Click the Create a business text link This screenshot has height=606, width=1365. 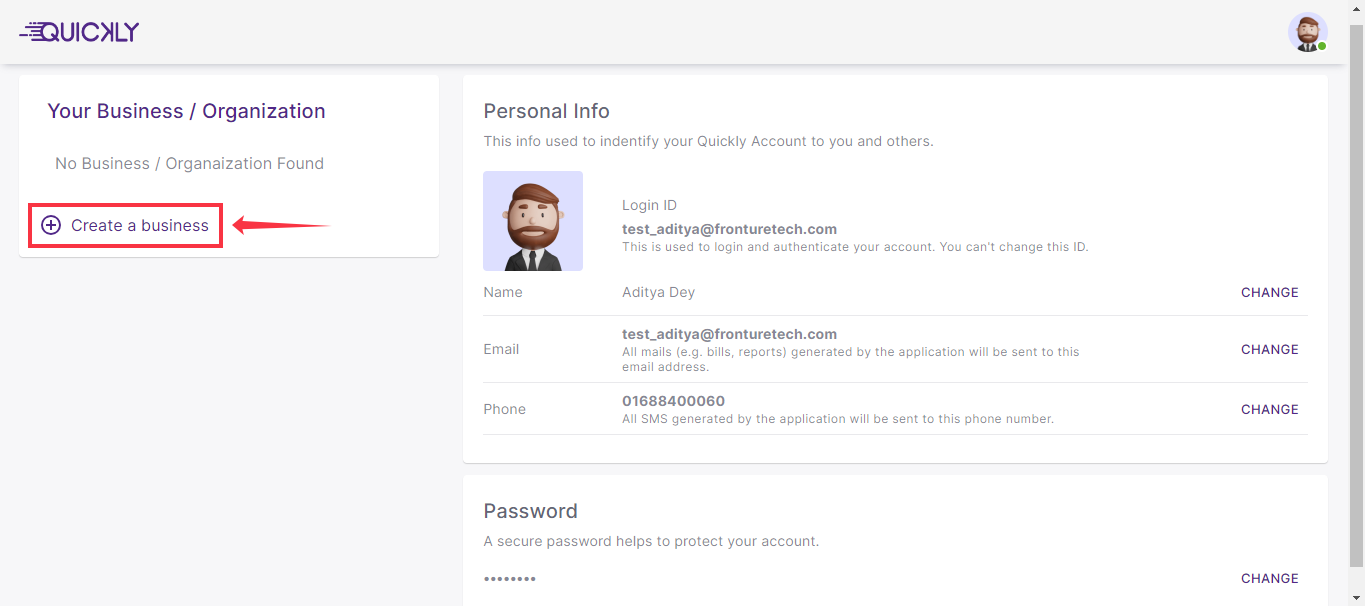point(140,226)
